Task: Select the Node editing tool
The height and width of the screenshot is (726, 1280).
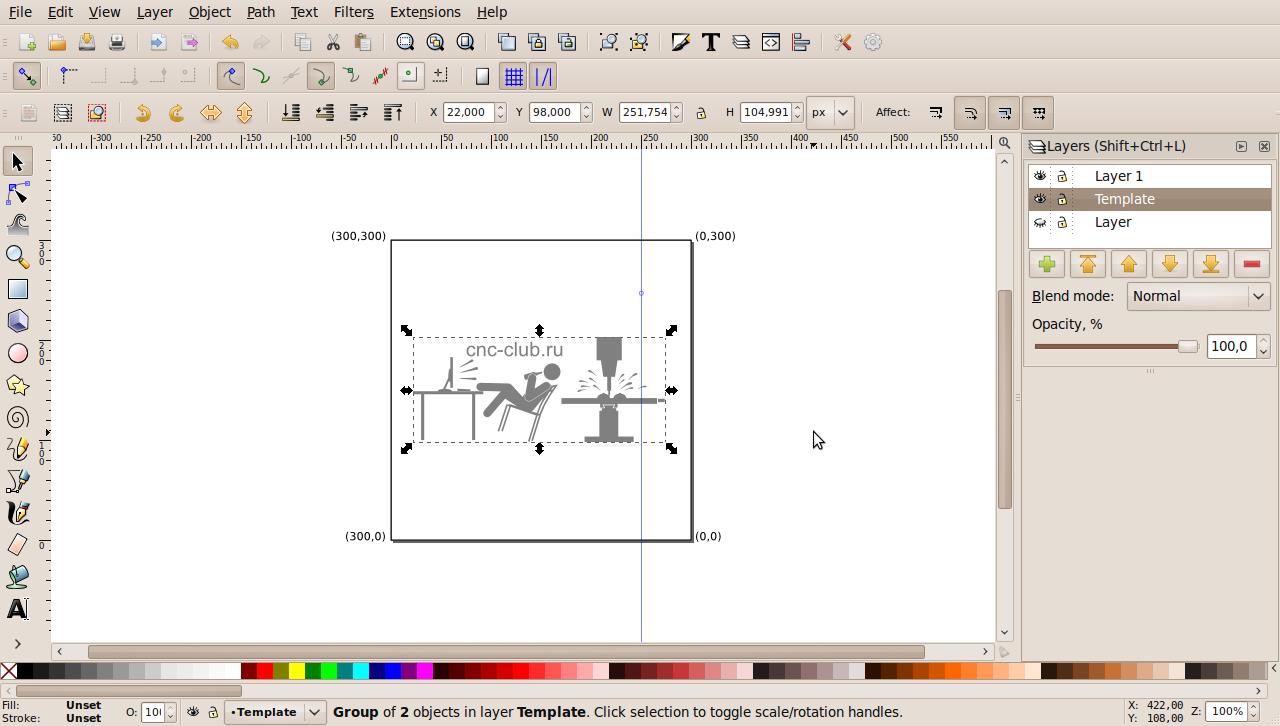Action: [18, 193]
